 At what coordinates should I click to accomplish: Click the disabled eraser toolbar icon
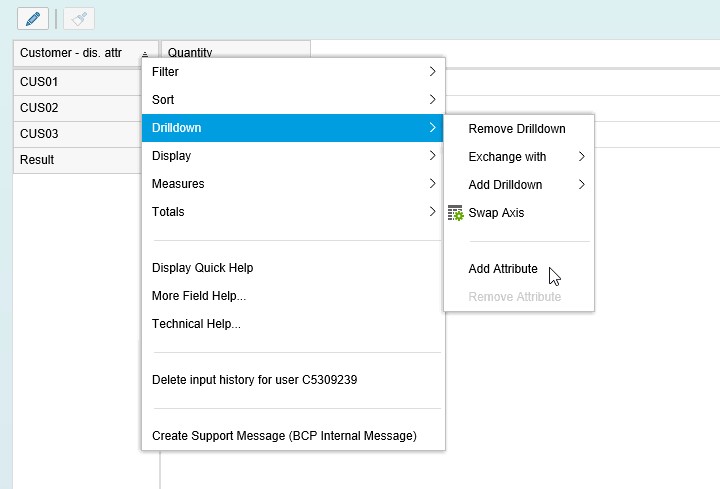click(x=79, y=19)
